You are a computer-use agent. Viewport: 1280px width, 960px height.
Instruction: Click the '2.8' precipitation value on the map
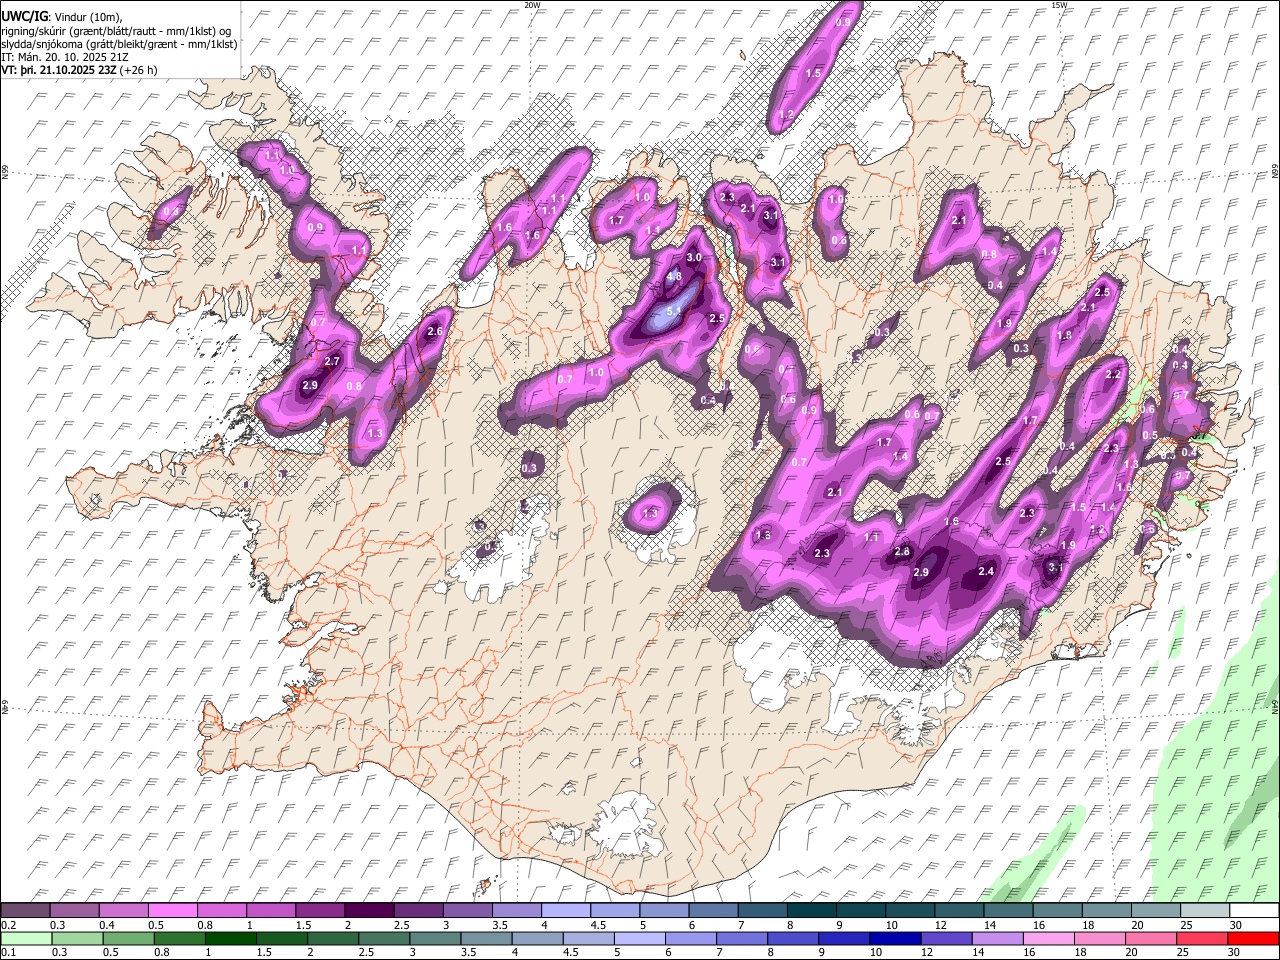902,552
